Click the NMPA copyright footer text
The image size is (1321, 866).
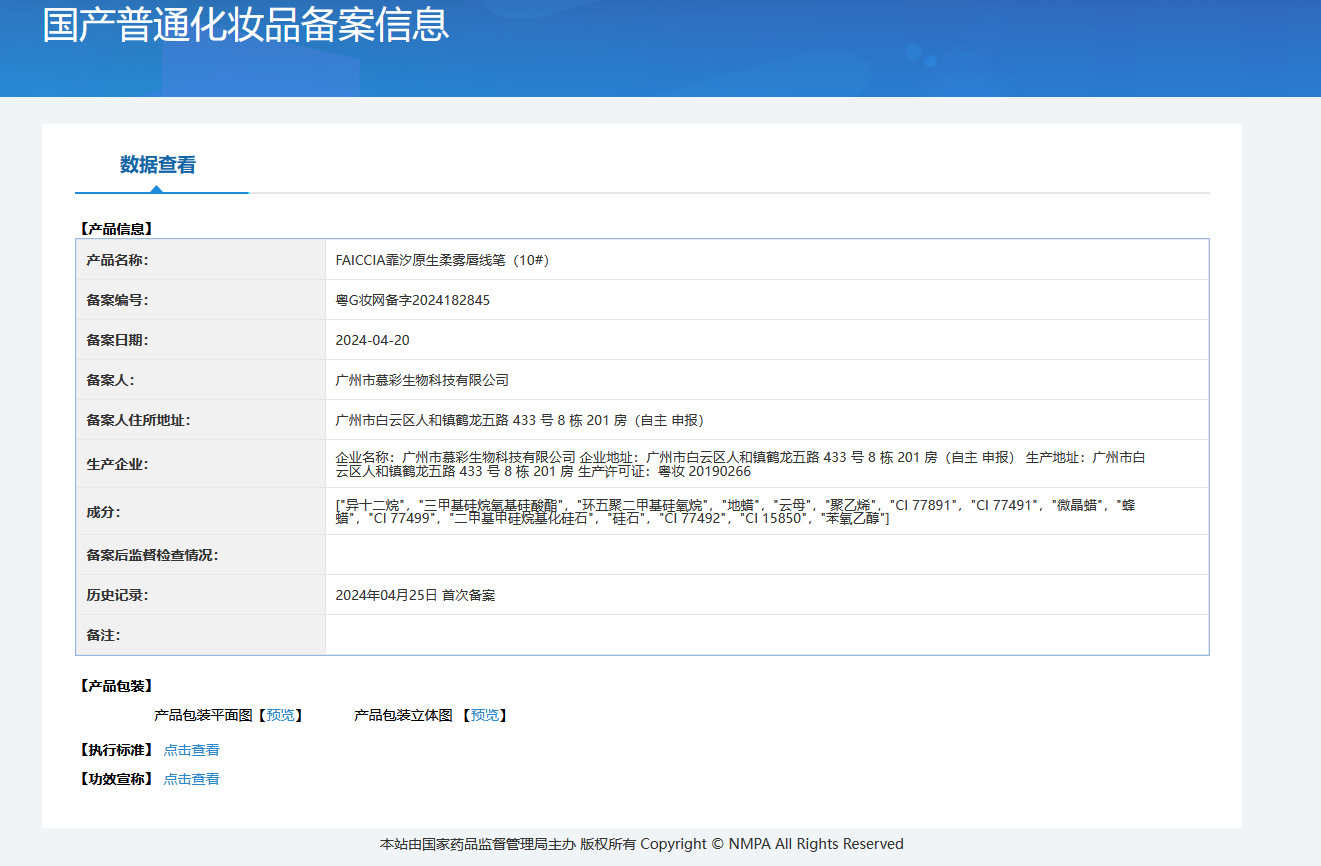point(641,844)
